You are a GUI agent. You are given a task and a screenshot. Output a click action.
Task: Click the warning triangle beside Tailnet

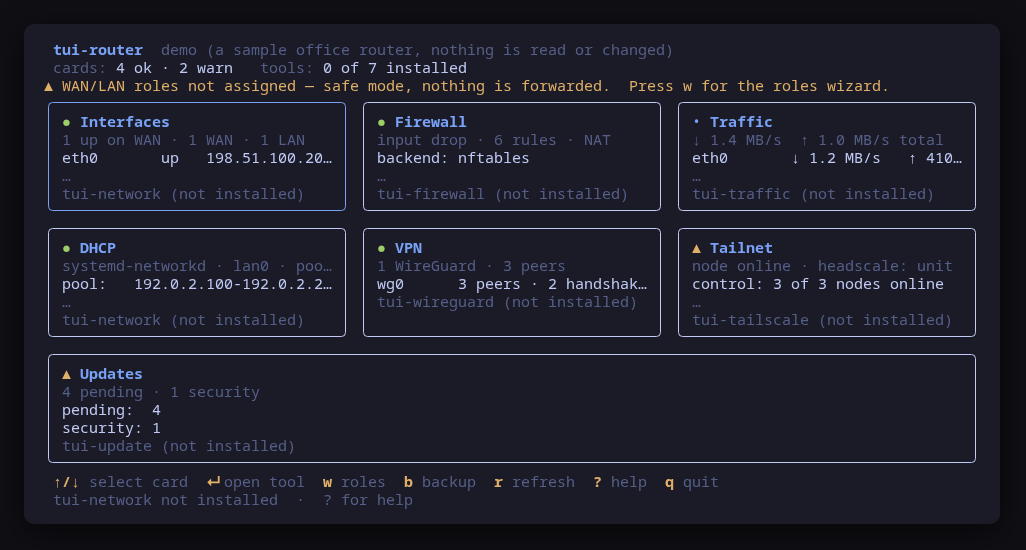point(696,249)
